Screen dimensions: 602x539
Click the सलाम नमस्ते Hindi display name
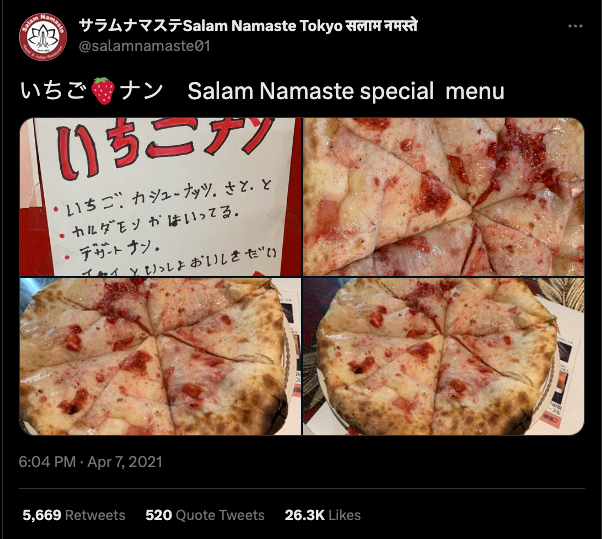[x=381, y=26]
